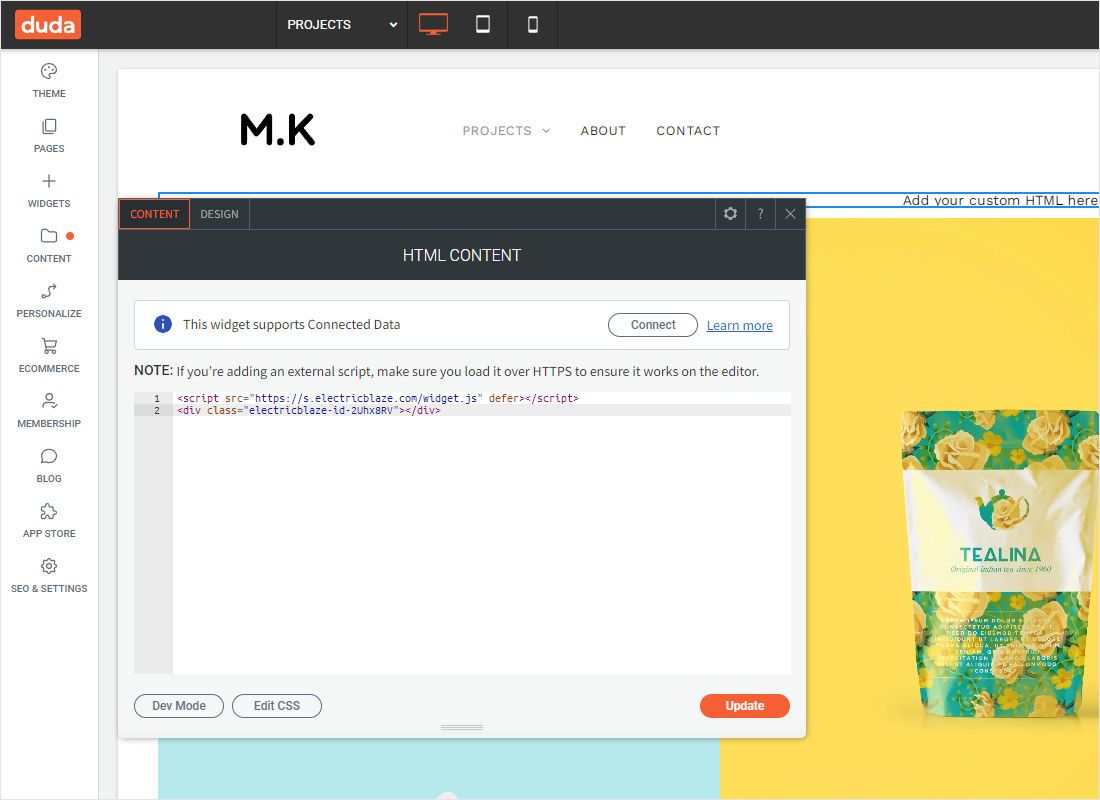This screenshot has height=800, width=1100.
Task: Switch to the DESIGN tab
Action: point(220,214)
